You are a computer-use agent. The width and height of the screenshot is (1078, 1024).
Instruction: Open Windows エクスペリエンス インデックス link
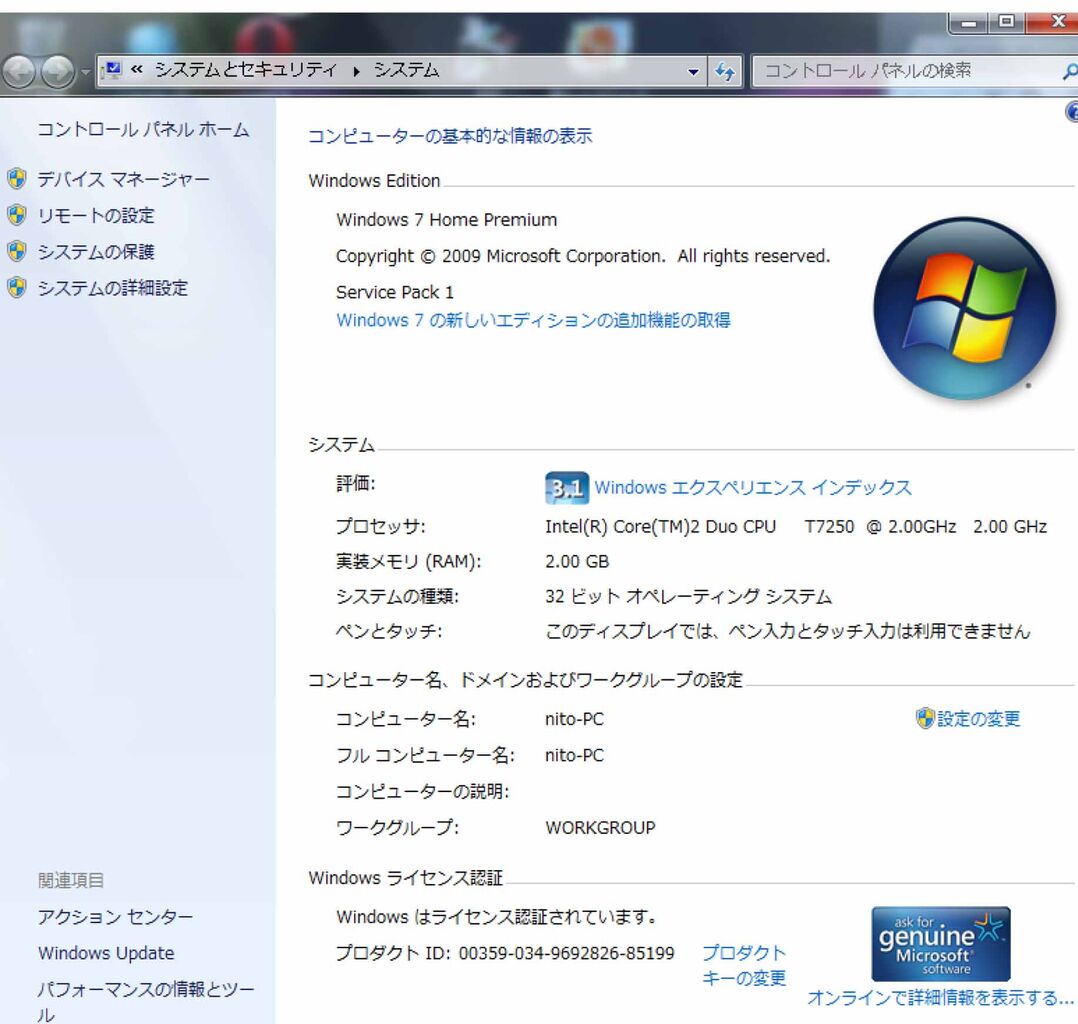pyautogui.click(x=753, y=488)
